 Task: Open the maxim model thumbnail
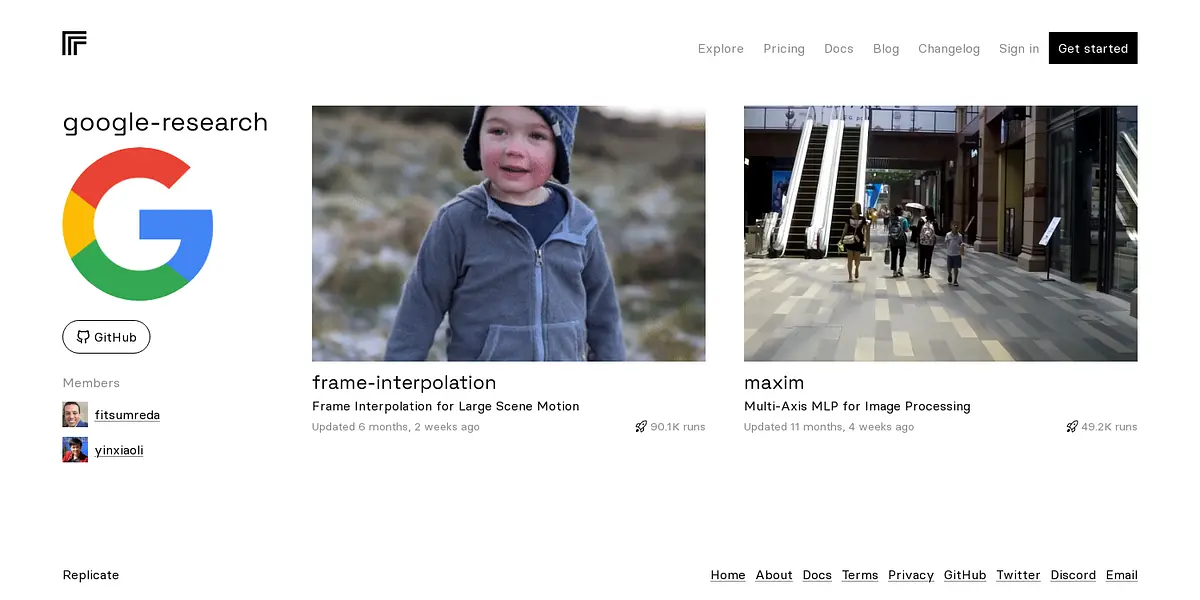tap(940, 233)
